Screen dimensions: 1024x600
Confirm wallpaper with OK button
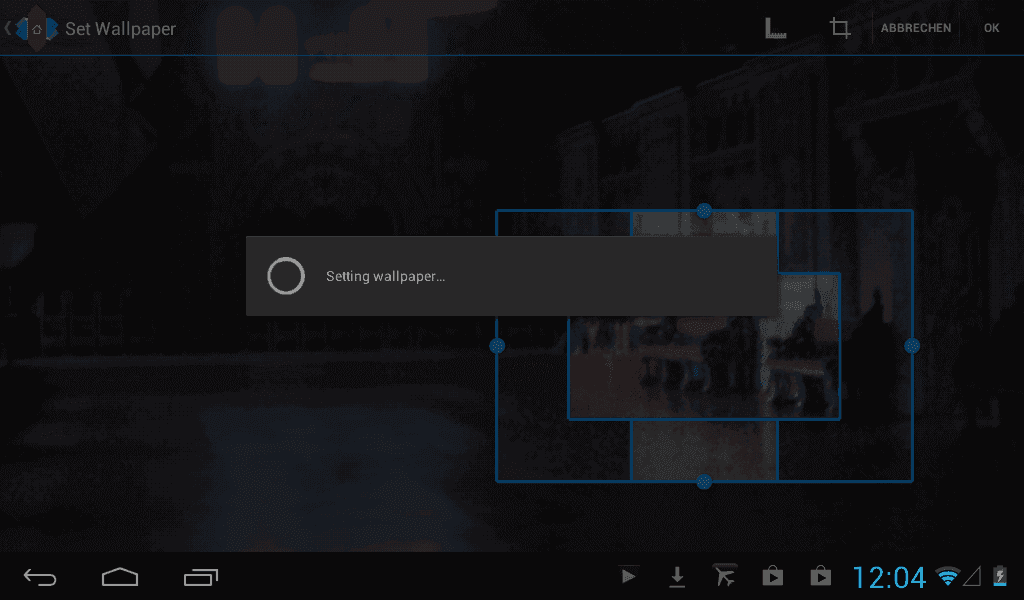point(991,28)
